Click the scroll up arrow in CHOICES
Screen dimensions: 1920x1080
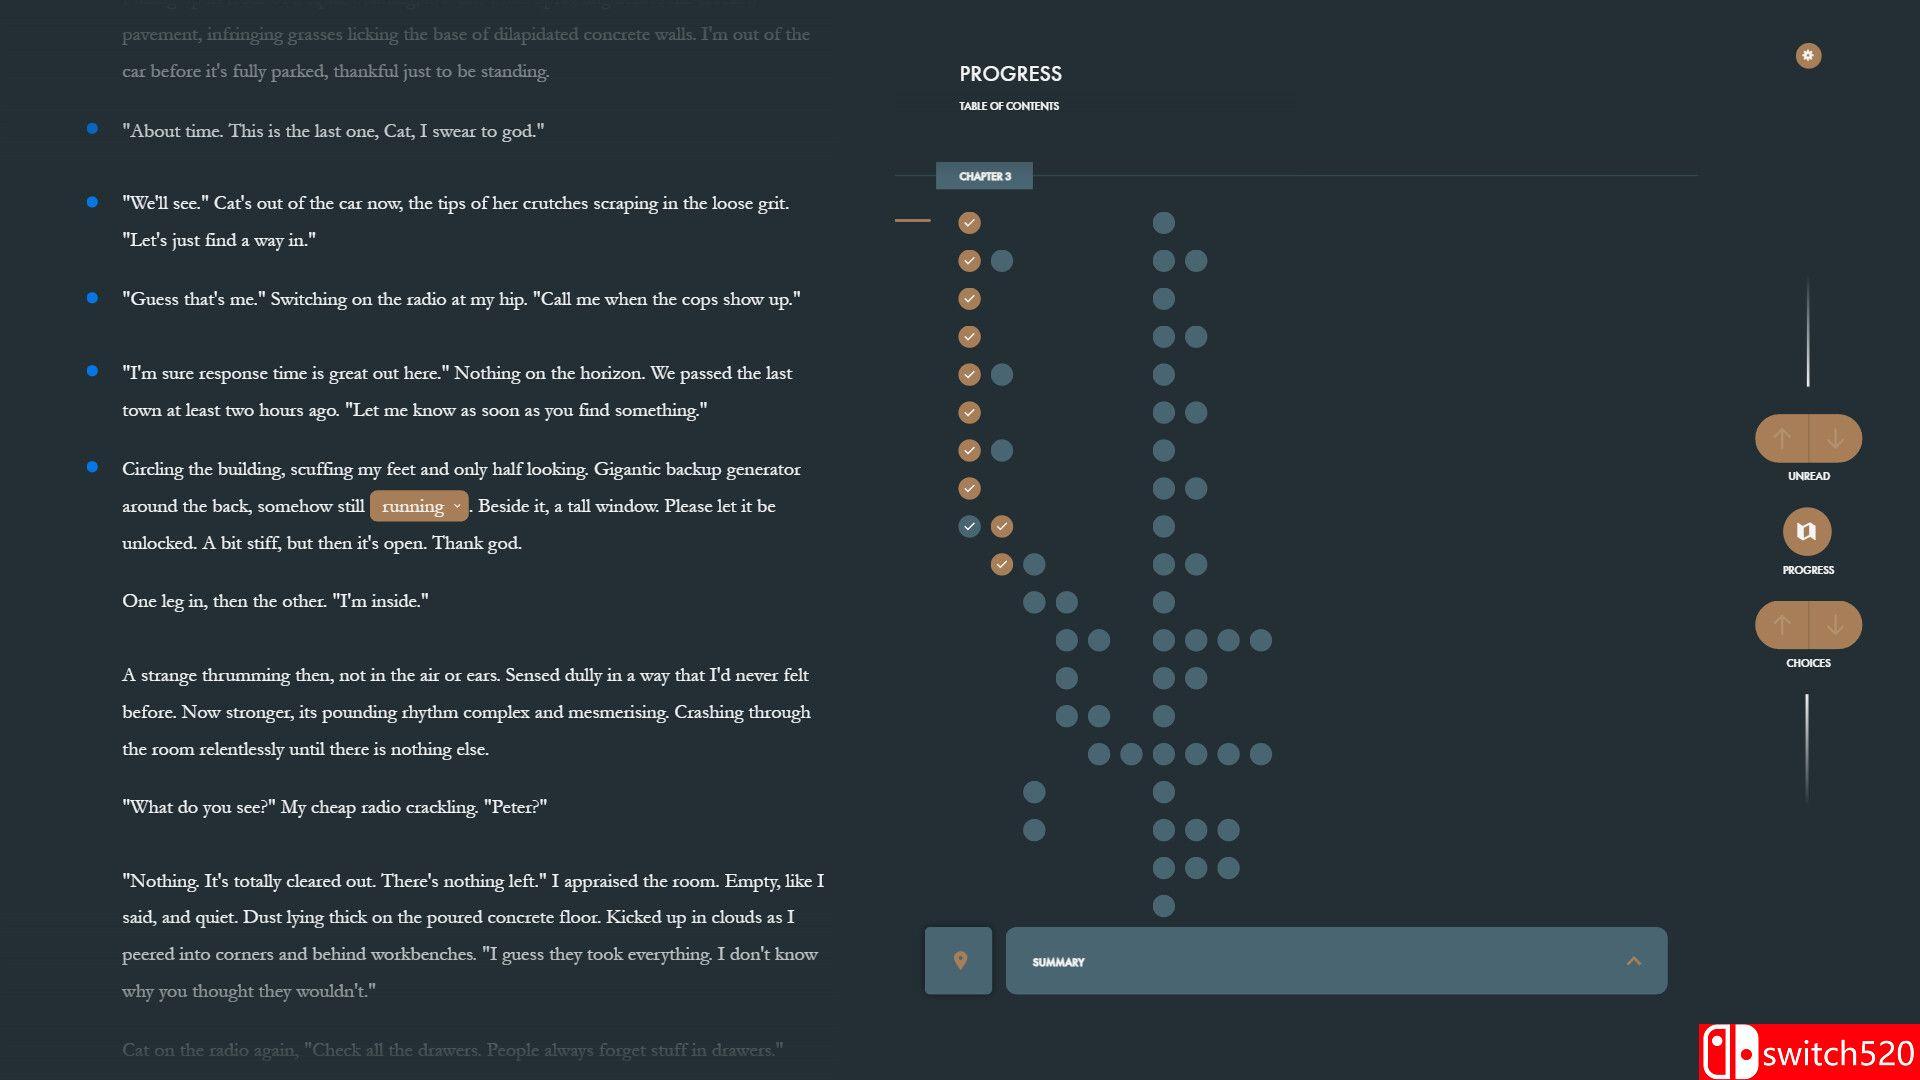1785,624
